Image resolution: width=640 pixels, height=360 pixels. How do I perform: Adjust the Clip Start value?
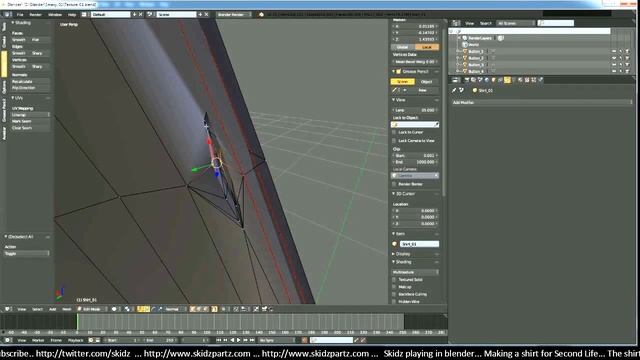tap(415, 156)
